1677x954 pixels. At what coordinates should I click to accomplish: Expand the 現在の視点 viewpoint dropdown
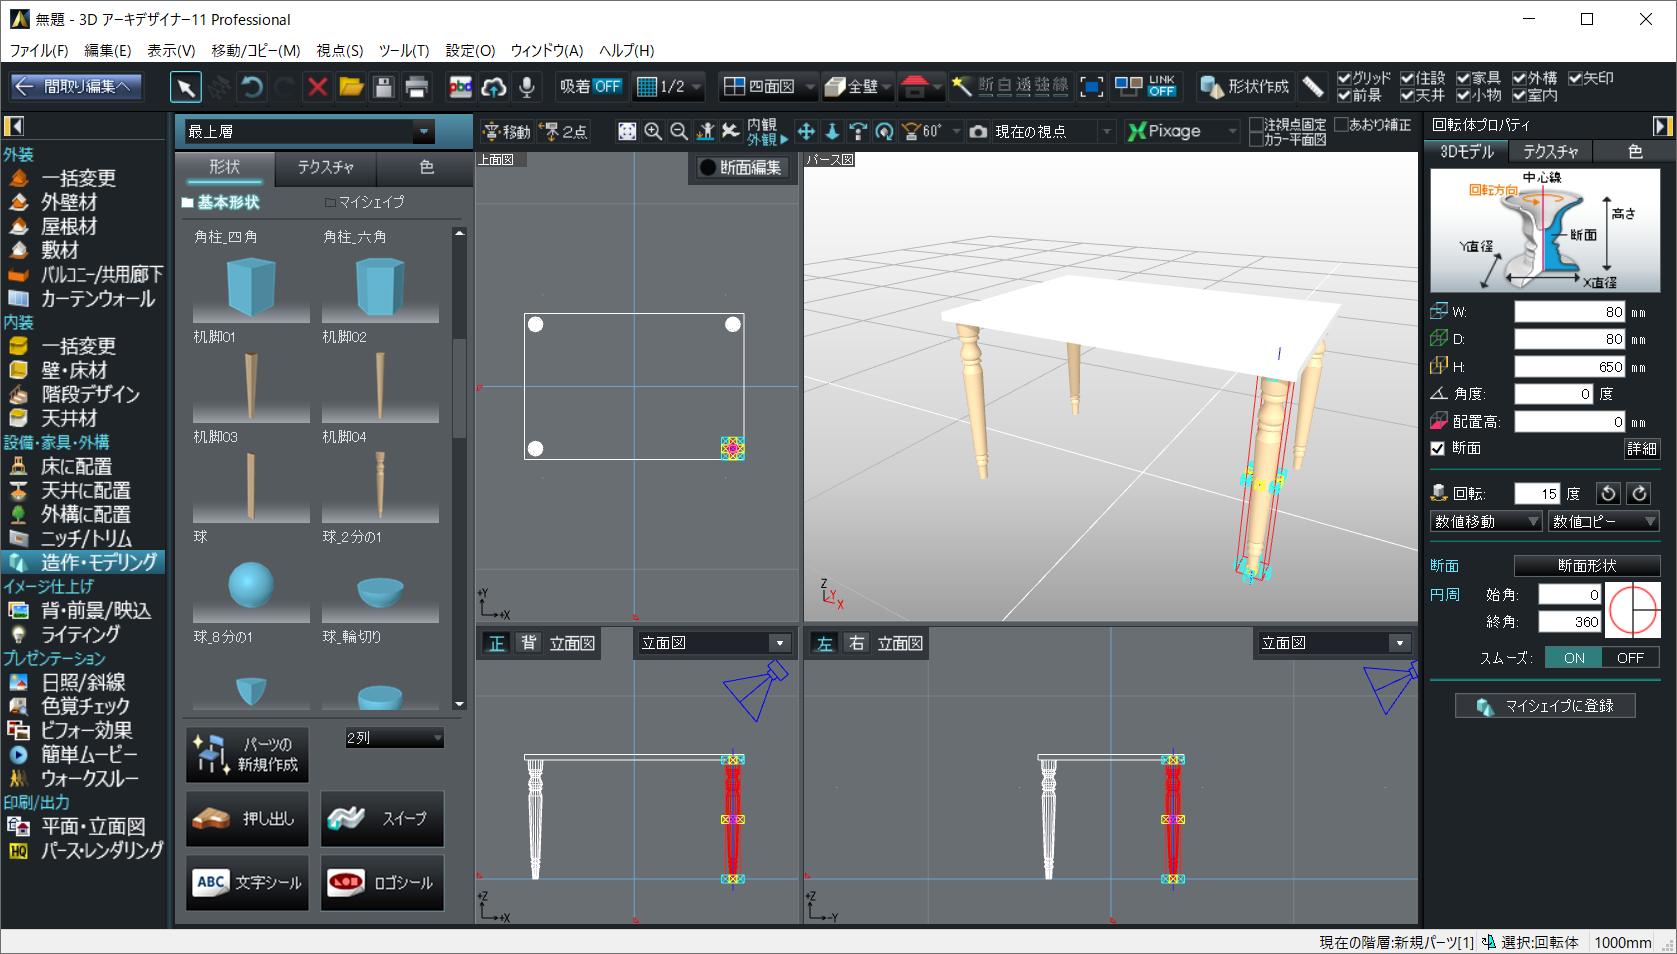click(x=1106, y=131)
